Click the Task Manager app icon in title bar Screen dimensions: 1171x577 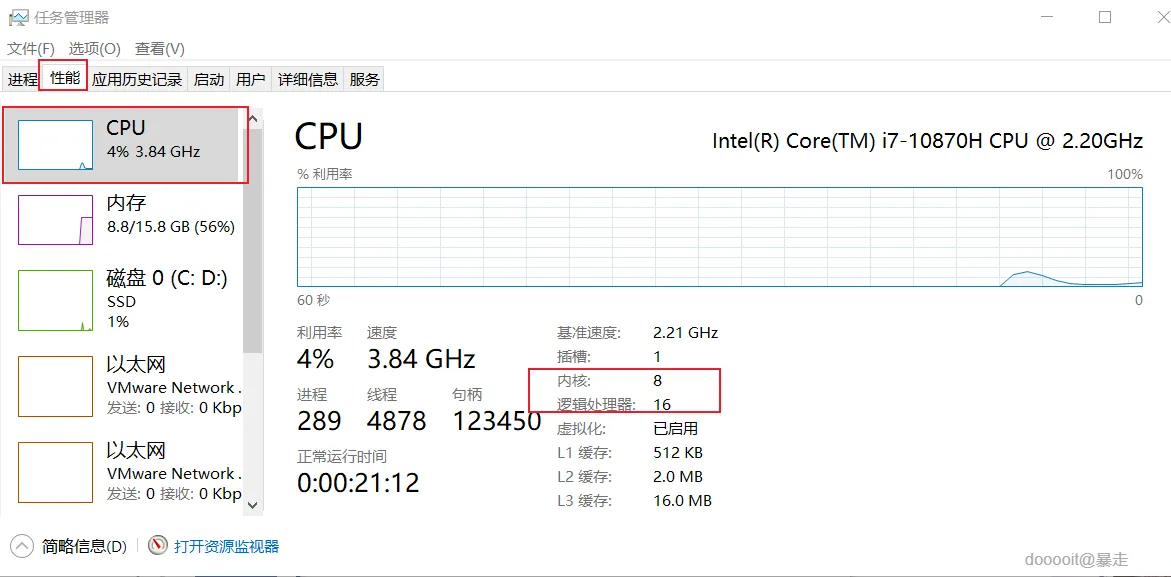tap(18, 17)
